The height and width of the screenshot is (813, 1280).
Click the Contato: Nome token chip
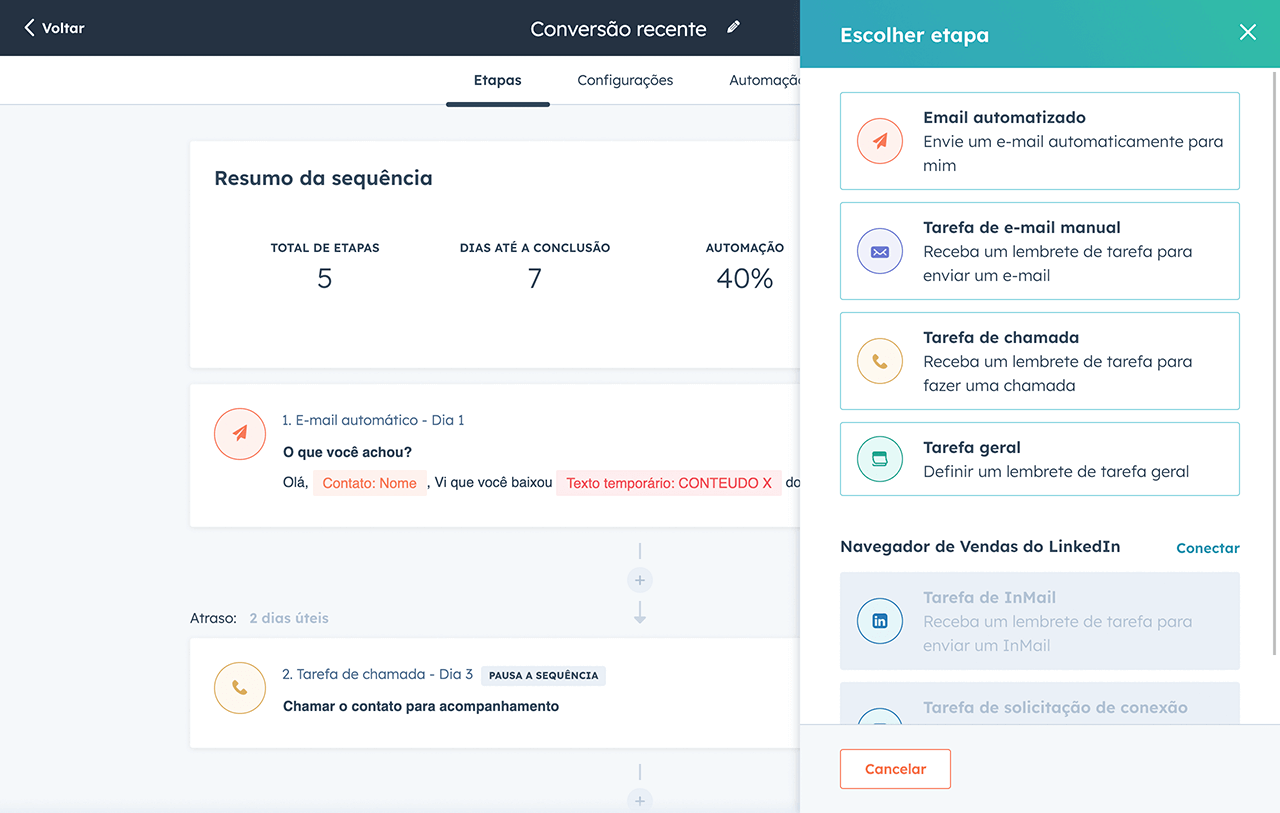coord(370,482)
